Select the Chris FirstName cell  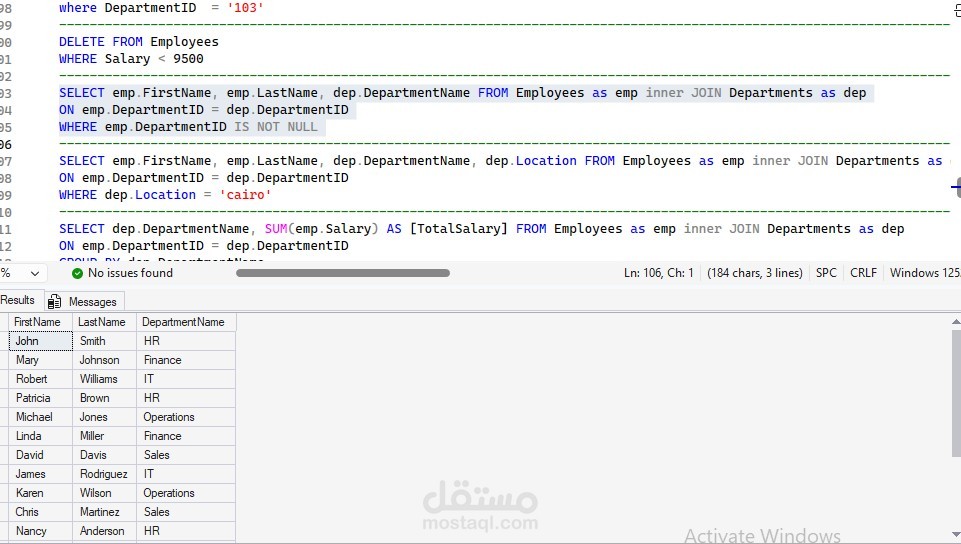(40, 512)
